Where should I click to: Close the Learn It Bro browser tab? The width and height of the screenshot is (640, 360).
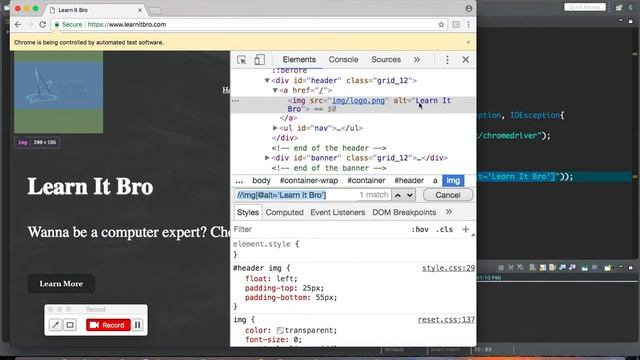pos(140,10)
